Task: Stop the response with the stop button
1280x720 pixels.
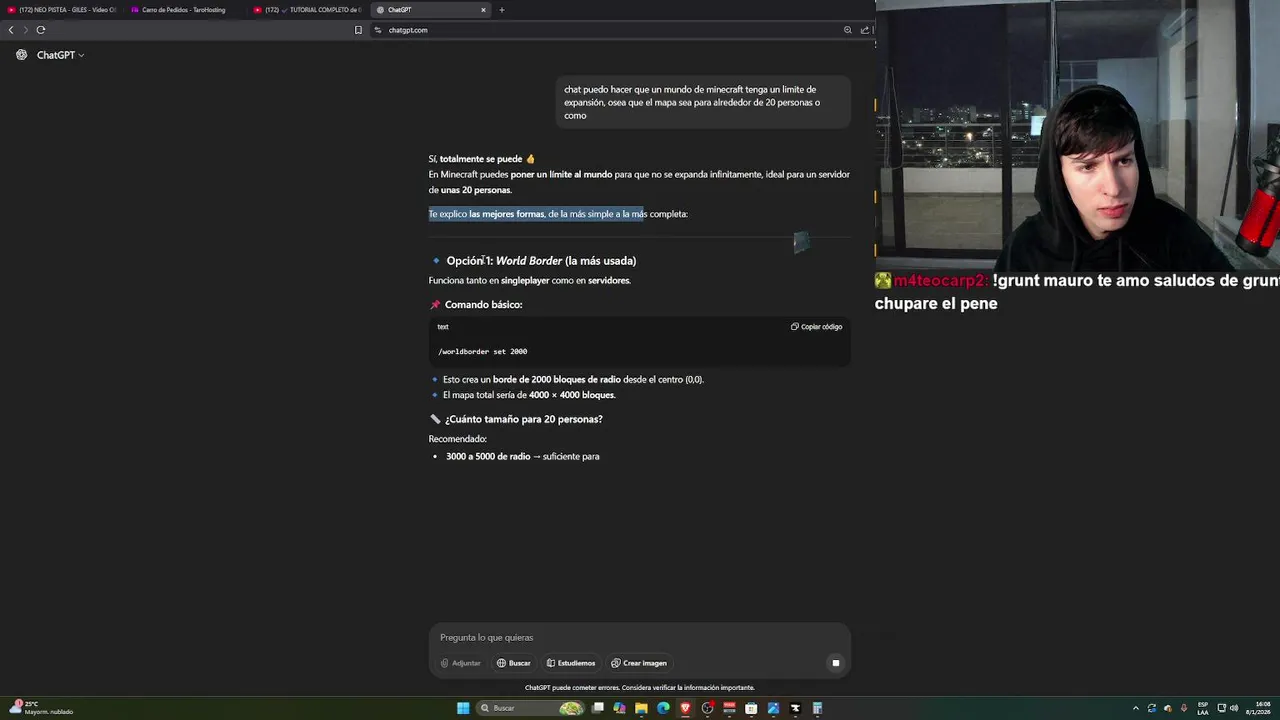Action: pos(836,663)
